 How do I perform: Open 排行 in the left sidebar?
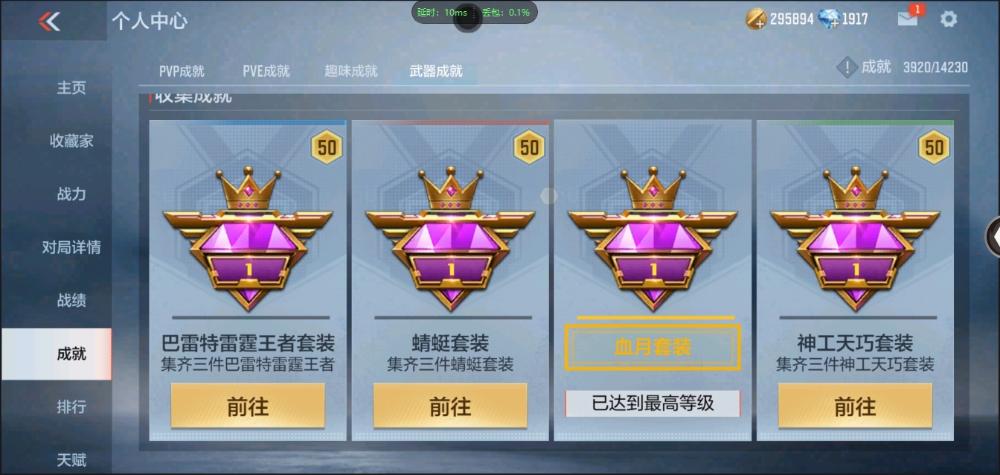tap(71, 407)
